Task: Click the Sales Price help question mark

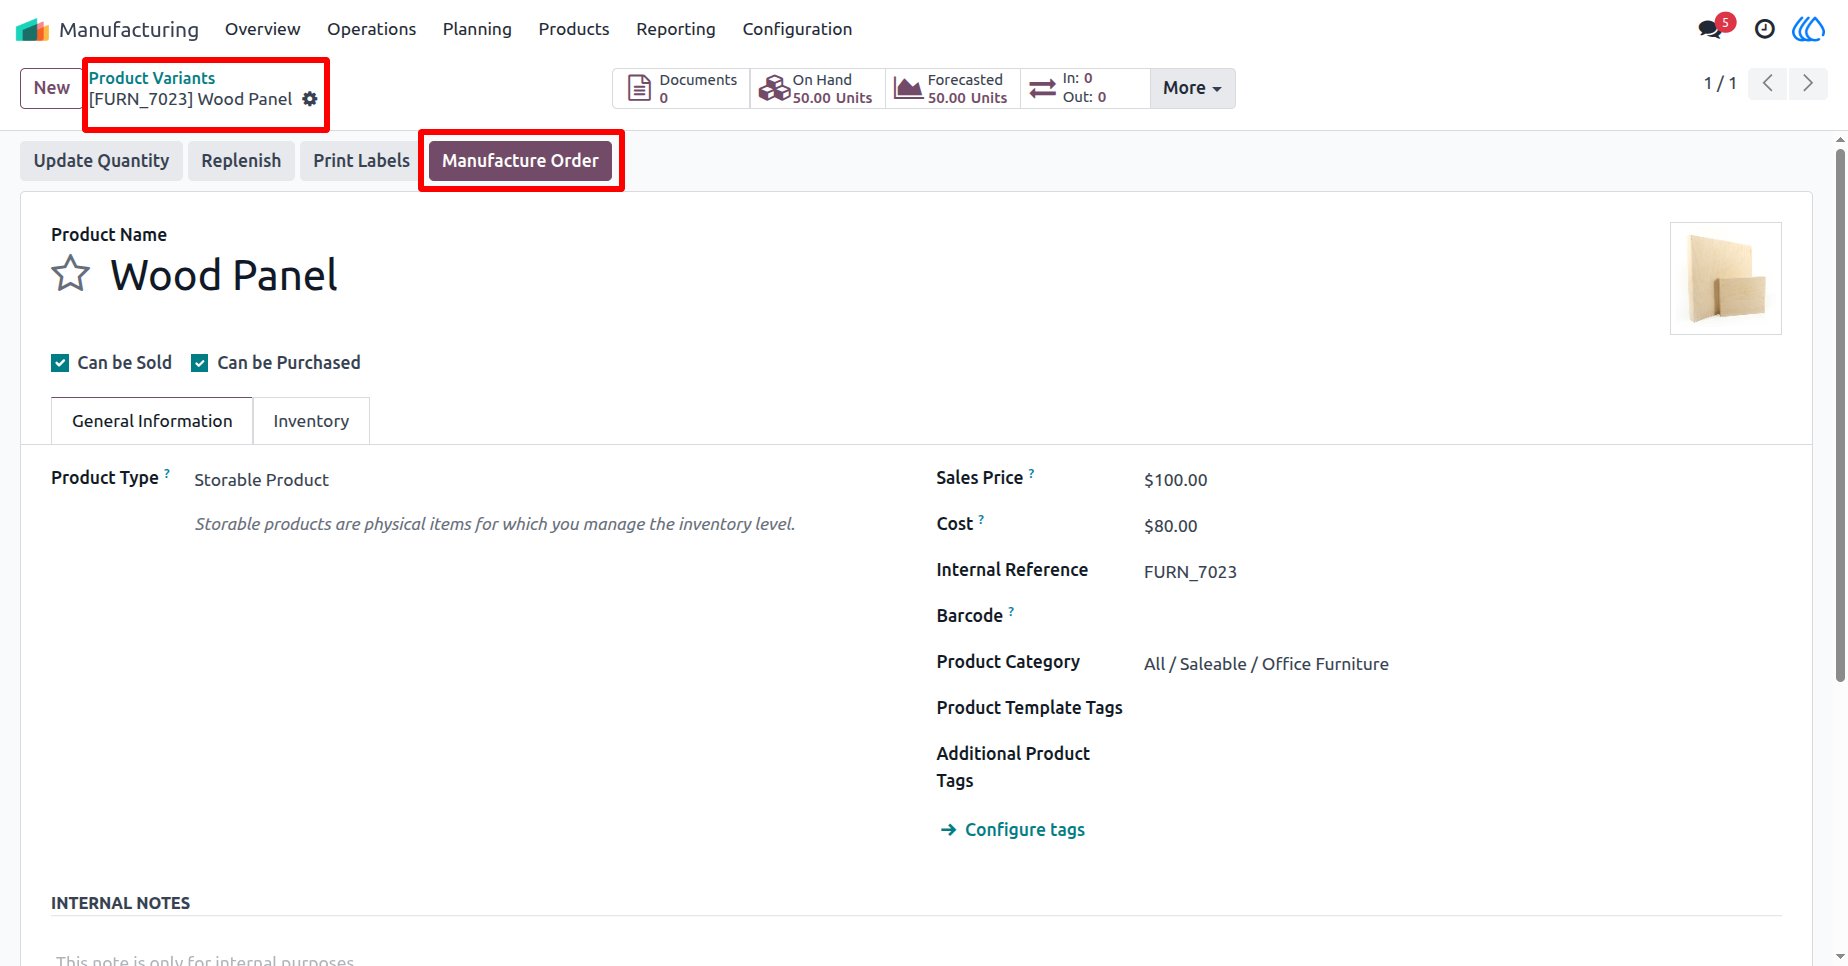Action: pyautogui.click(x=1032, y=472)
